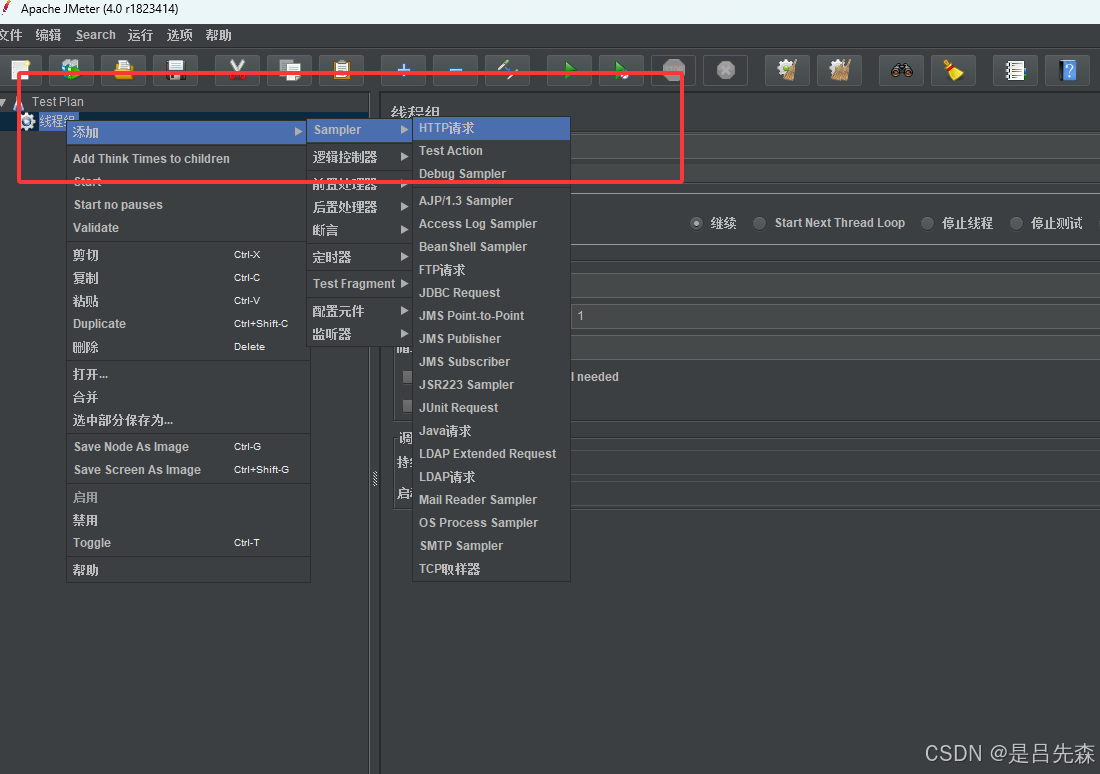Select the 停止测试 radio button
The height and width of the screenshot is (774, 1100).
tap(1016, 223)
